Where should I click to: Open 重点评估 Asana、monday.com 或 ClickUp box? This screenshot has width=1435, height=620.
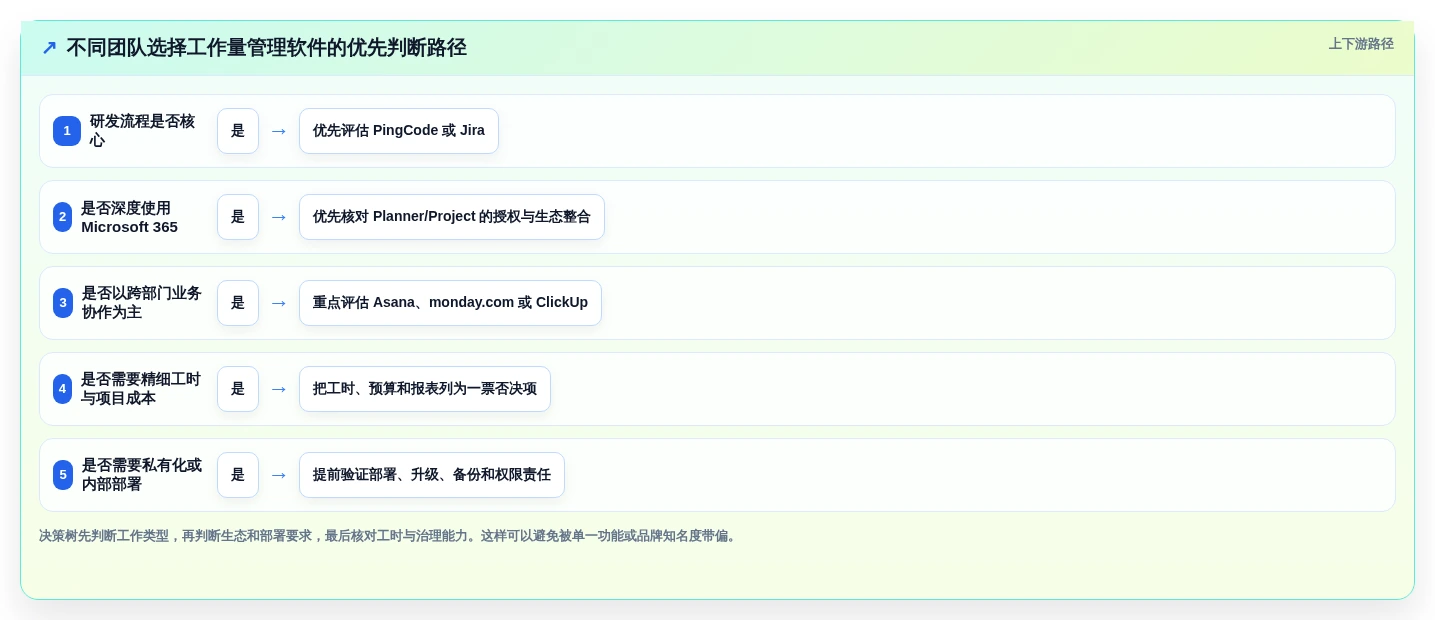point(450,303)
